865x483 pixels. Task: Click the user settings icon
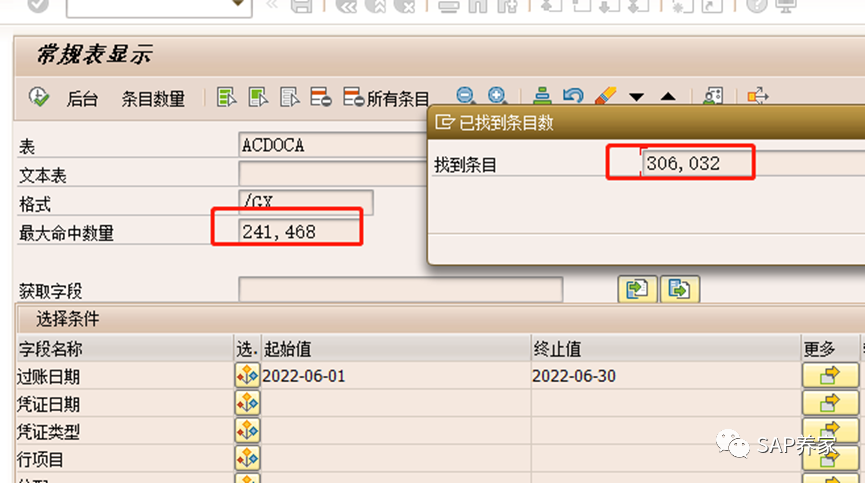click(713, 96)
